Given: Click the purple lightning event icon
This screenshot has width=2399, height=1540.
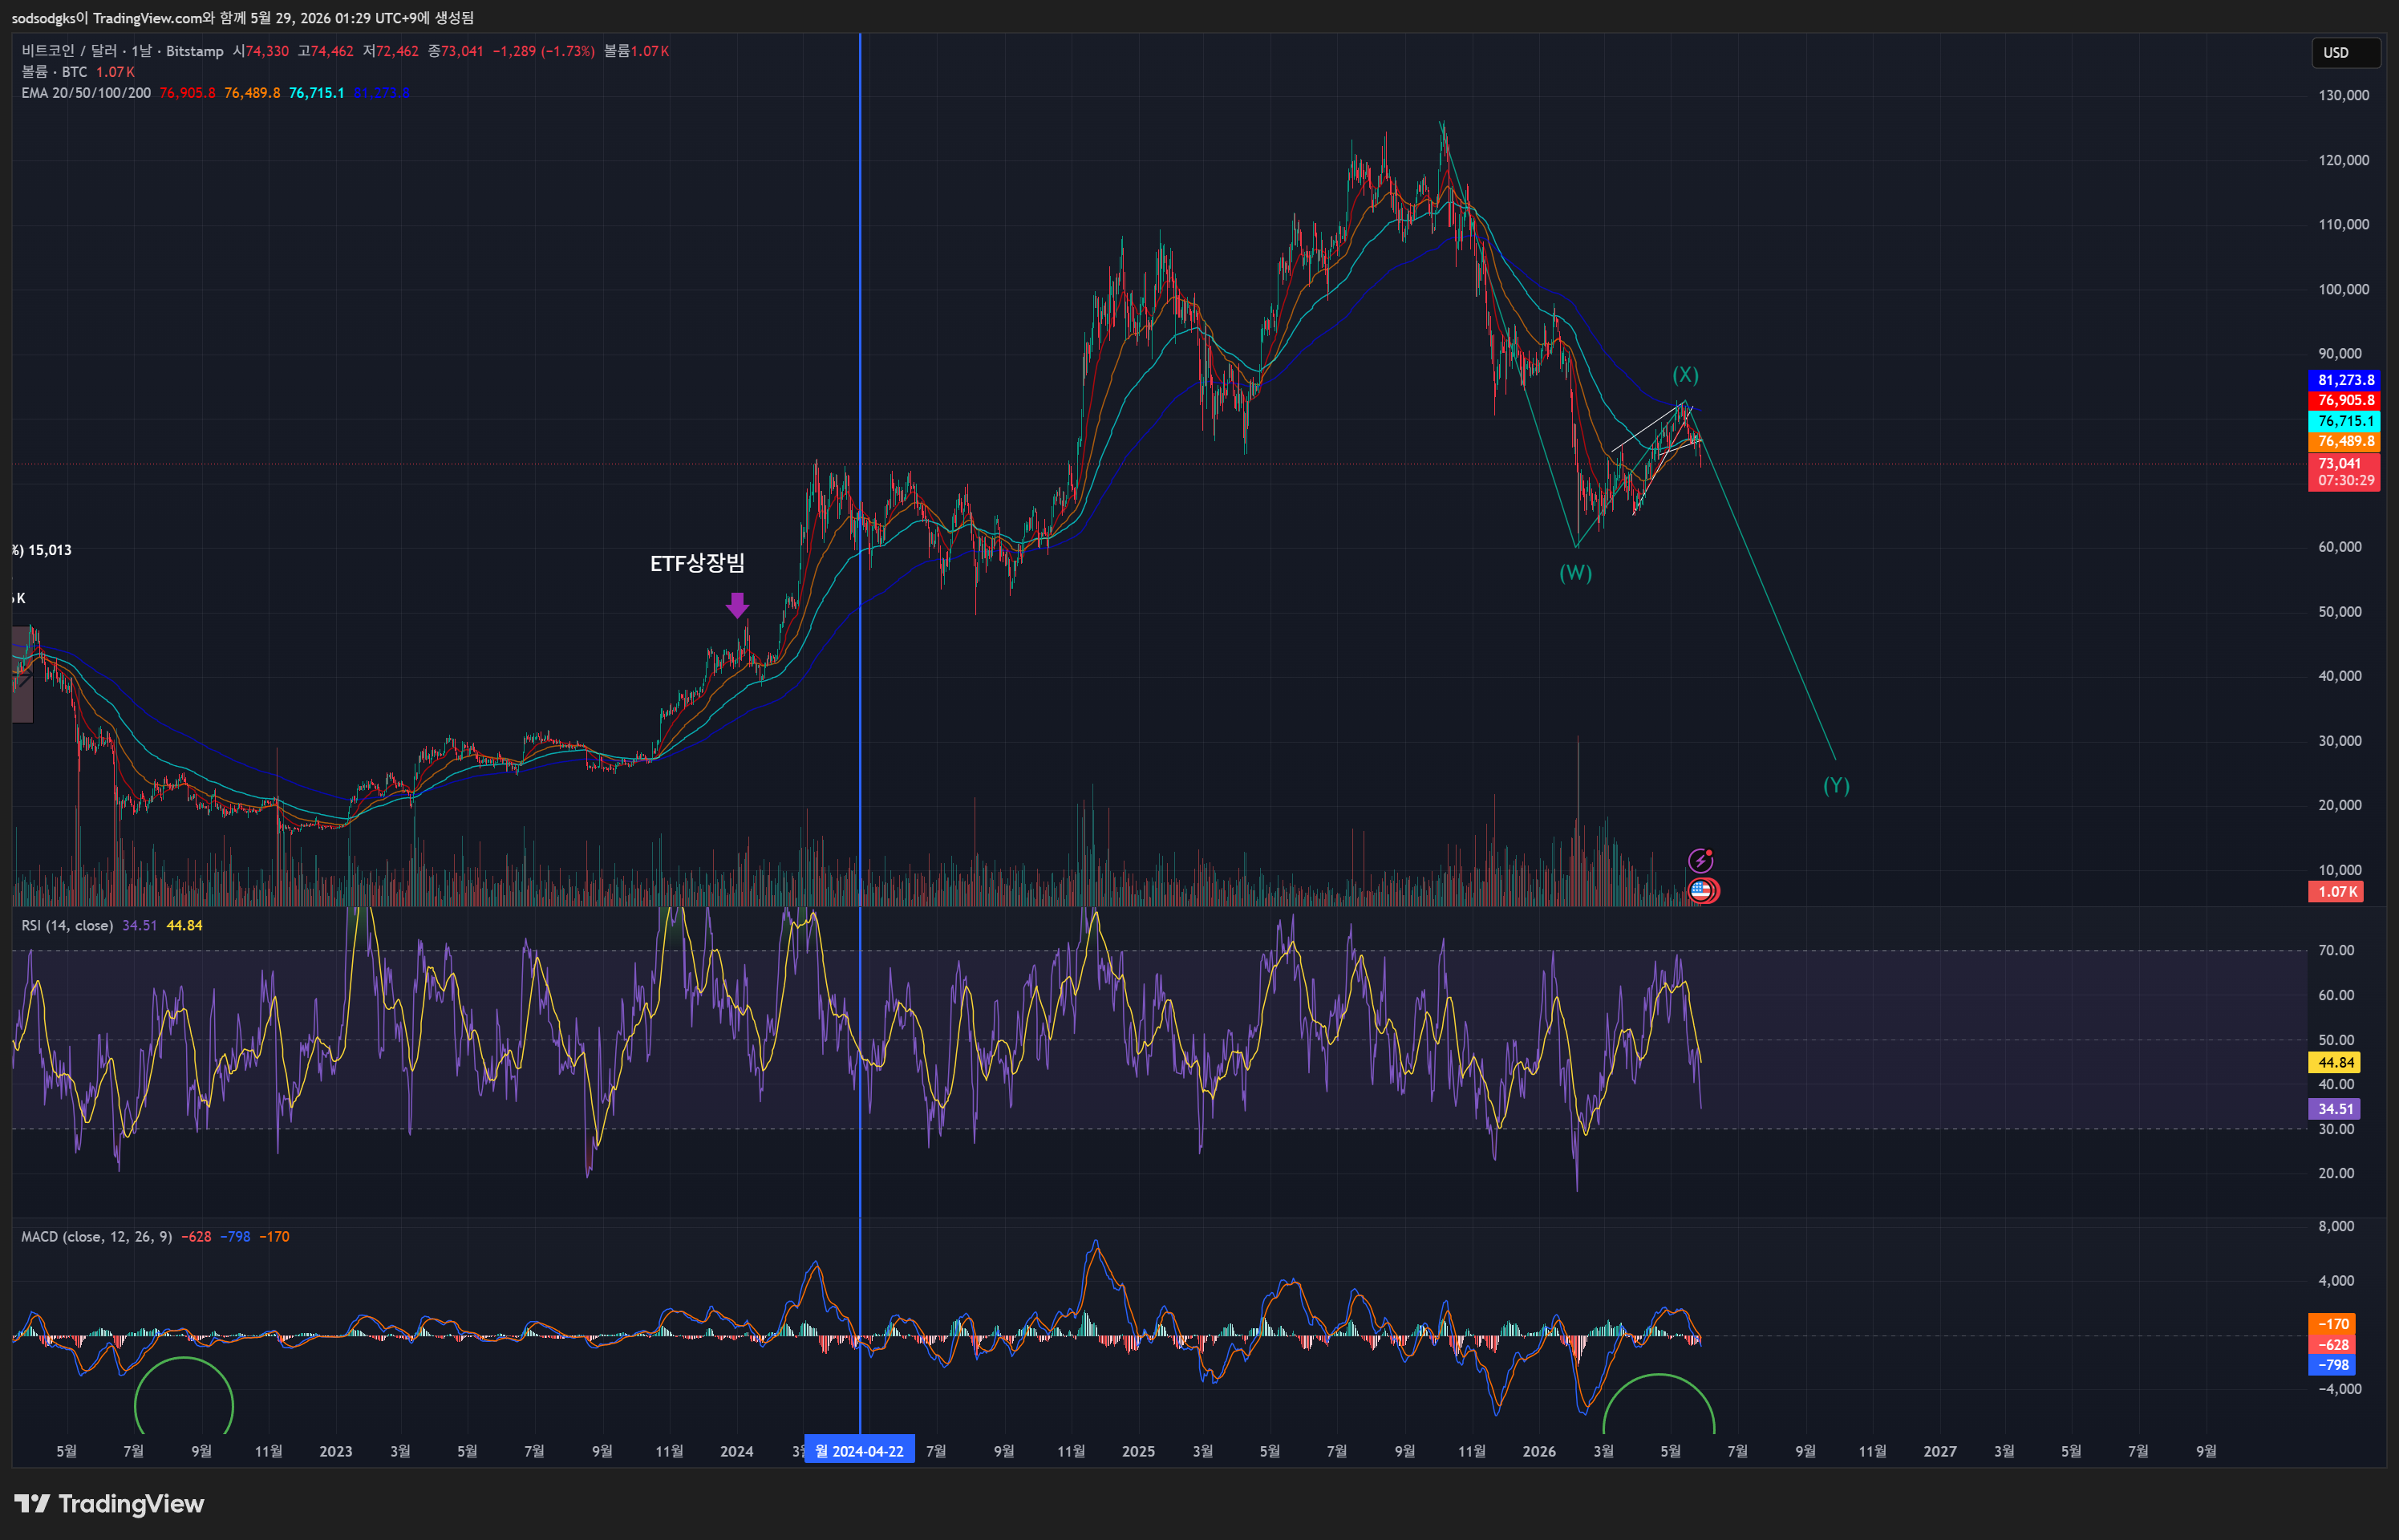Looking at the screenshot, I should (x=1700, y=861).
